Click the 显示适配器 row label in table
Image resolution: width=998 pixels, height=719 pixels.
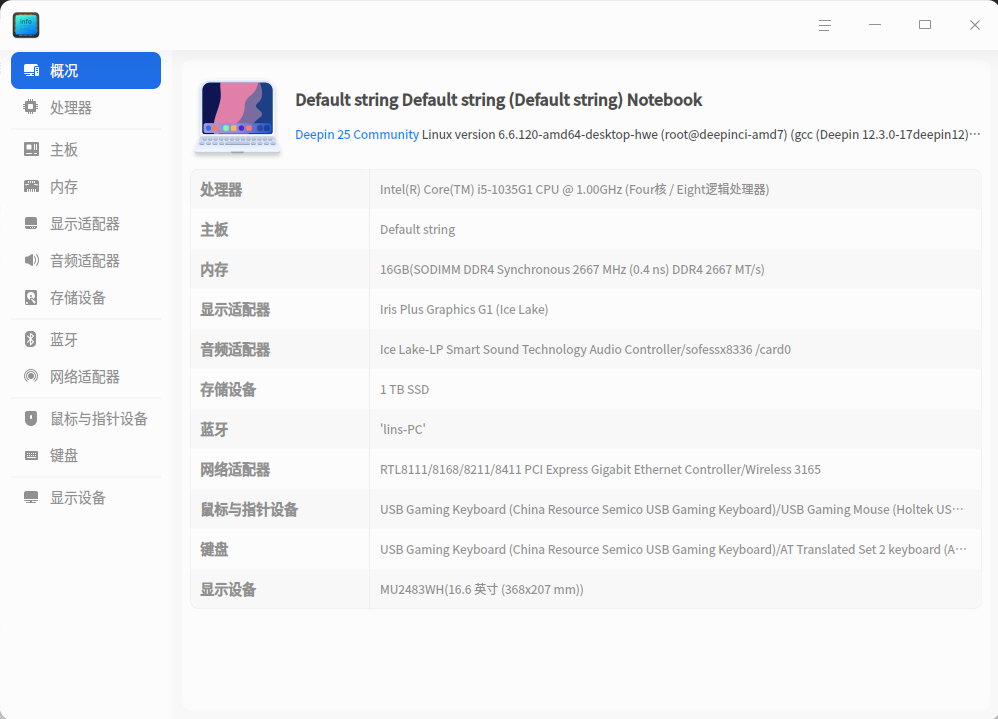click(x=235, y=310)
